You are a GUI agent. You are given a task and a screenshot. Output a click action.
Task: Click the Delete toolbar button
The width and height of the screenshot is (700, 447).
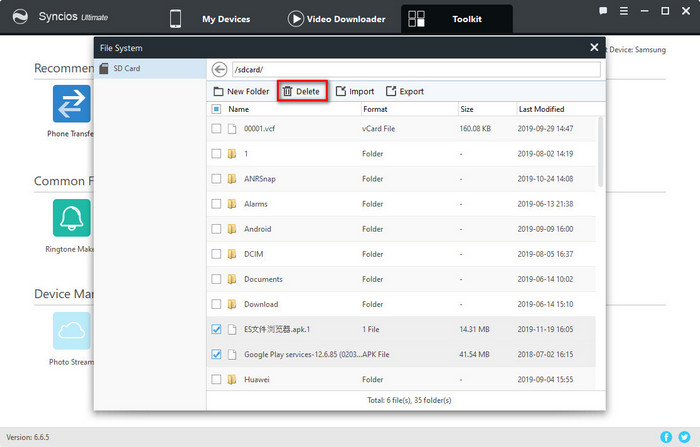pos(302,91)
